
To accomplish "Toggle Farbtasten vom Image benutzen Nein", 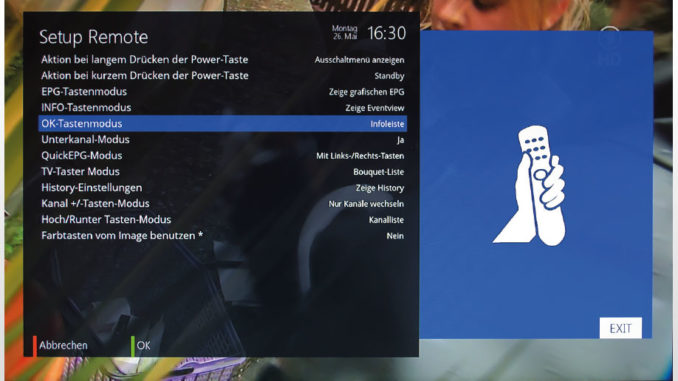I will point(395,236).
